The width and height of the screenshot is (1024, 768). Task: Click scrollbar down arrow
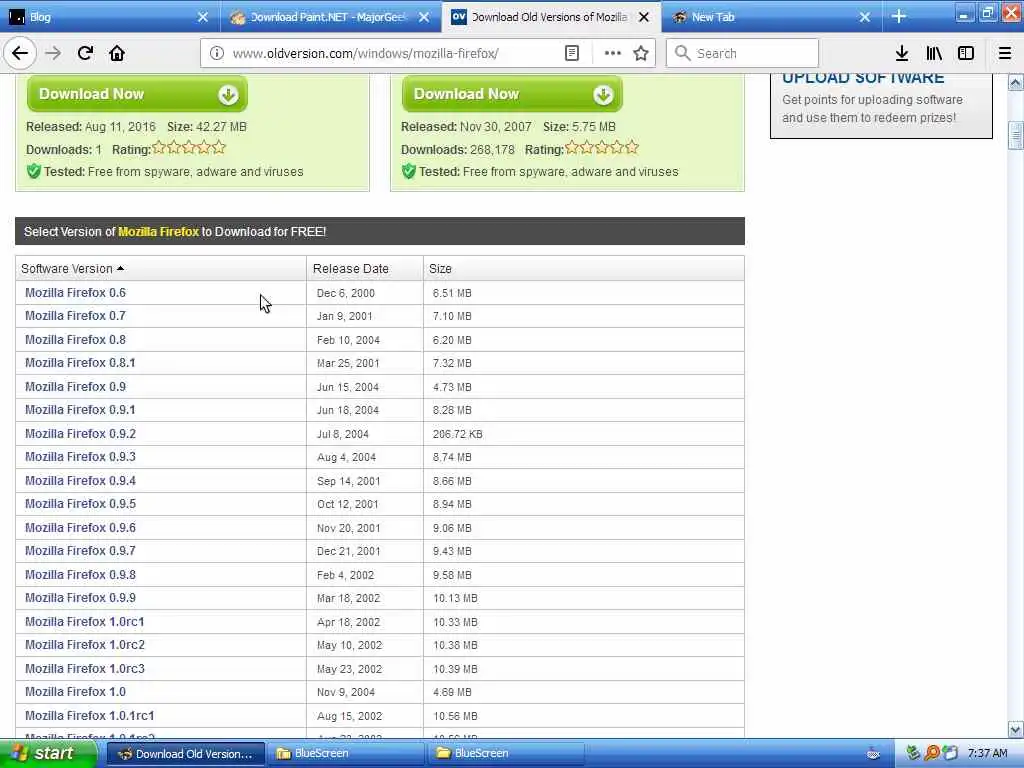pos(1015,729)
